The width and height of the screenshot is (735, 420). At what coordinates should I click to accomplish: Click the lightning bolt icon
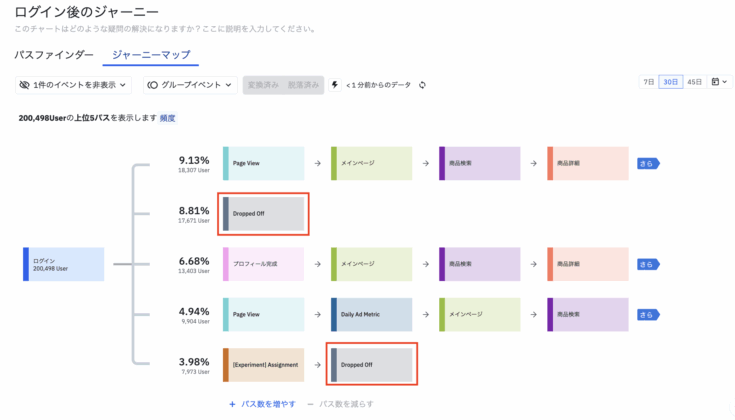pyautogui.click(x=335, y=85)
